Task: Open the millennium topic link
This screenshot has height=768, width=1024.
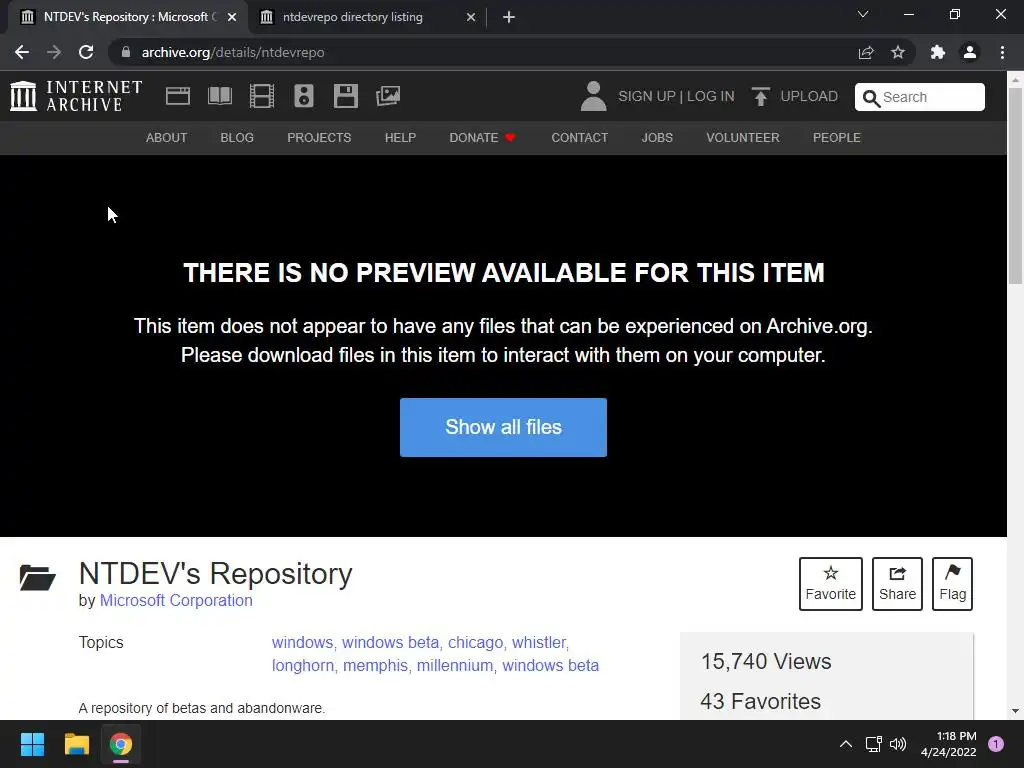Action: pyautogui.click(x=455, y=665)
